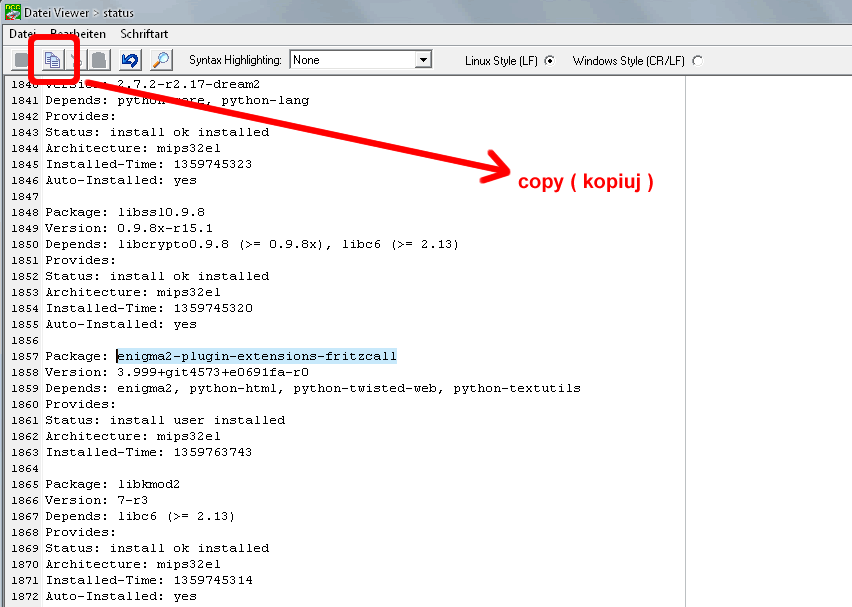This screenshot has height=607, width=852.
Task: Open the Datei menu
Action: point(22,34)
